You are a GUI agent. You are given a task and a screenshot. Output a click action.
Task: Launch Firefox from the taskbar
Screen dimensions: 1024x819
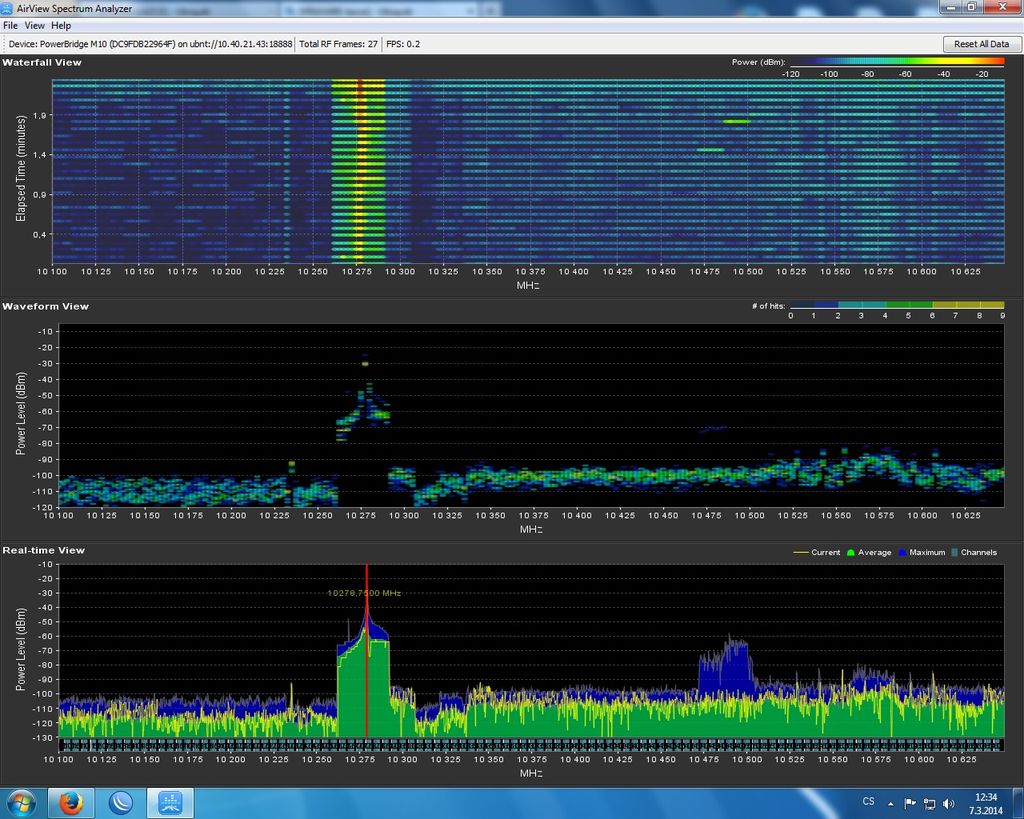(71, 803)
